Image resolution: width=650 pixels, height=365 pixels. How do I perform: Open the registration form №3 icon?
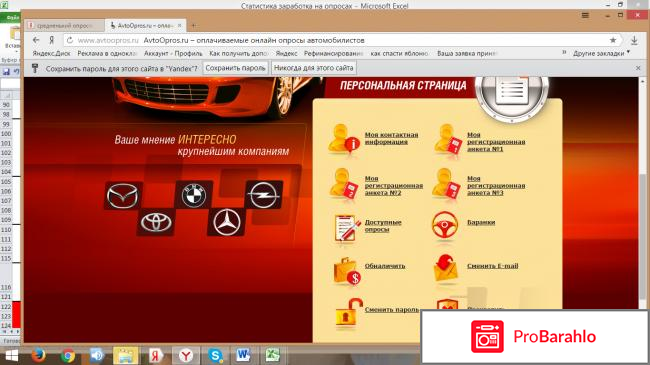tap(446, 183)
